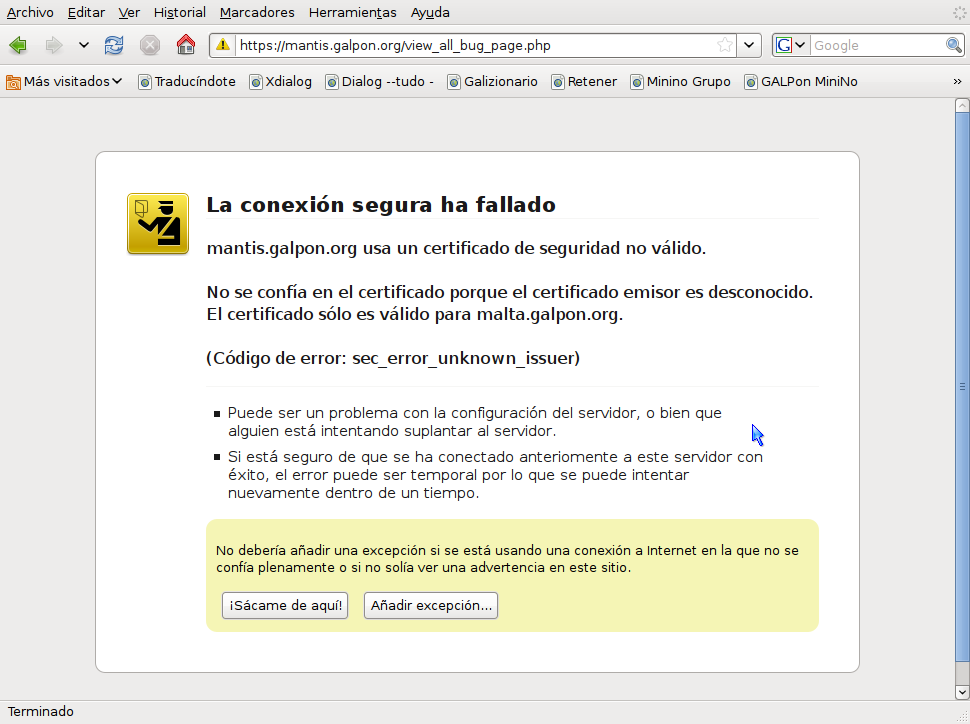970x724 pixels.
Task: Open the back/forward history dropdown arrow
Action: pyautogui.click(x=84, y=45)
